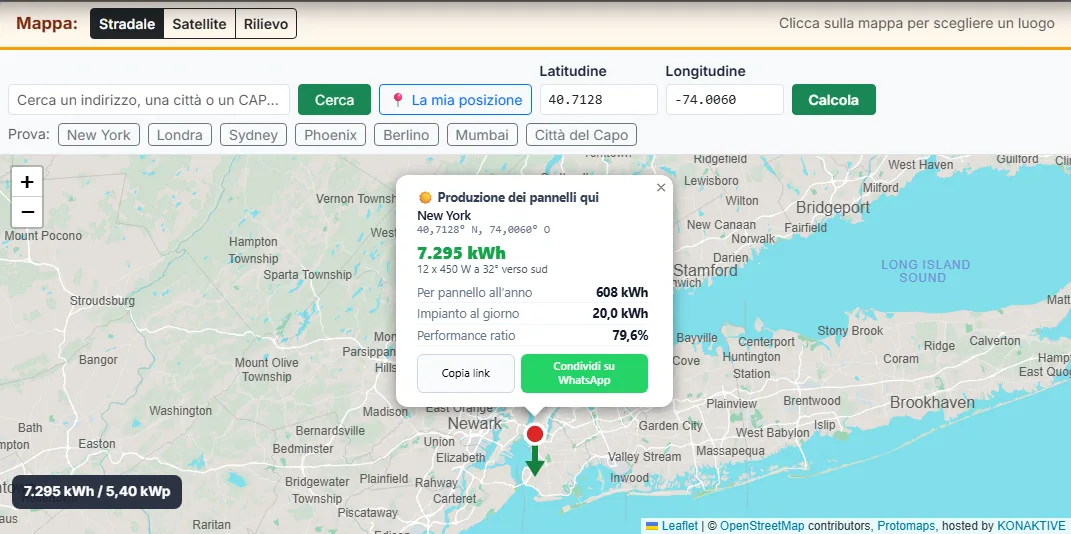Switch map to Rilievo view
This screenshot has width=1071, height=534.
point(266,24)
